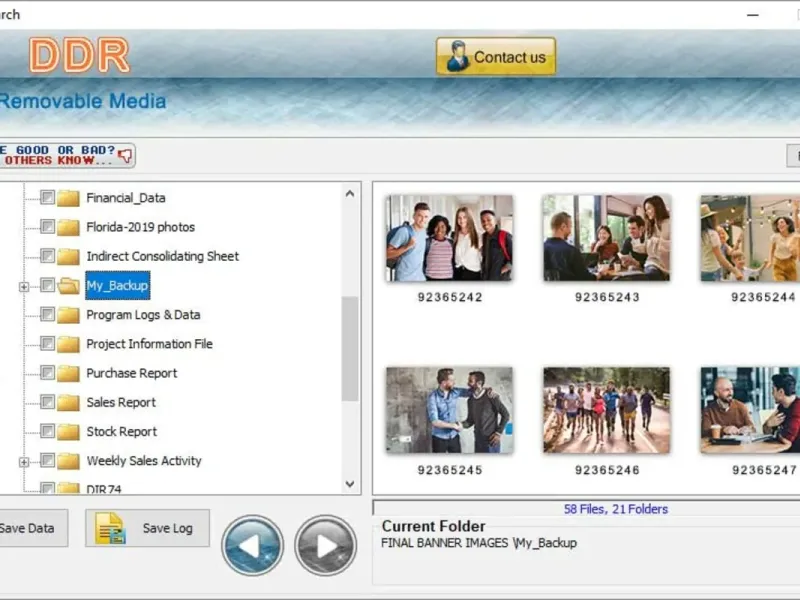Click the Sales Report folder icon

[68, 402]
